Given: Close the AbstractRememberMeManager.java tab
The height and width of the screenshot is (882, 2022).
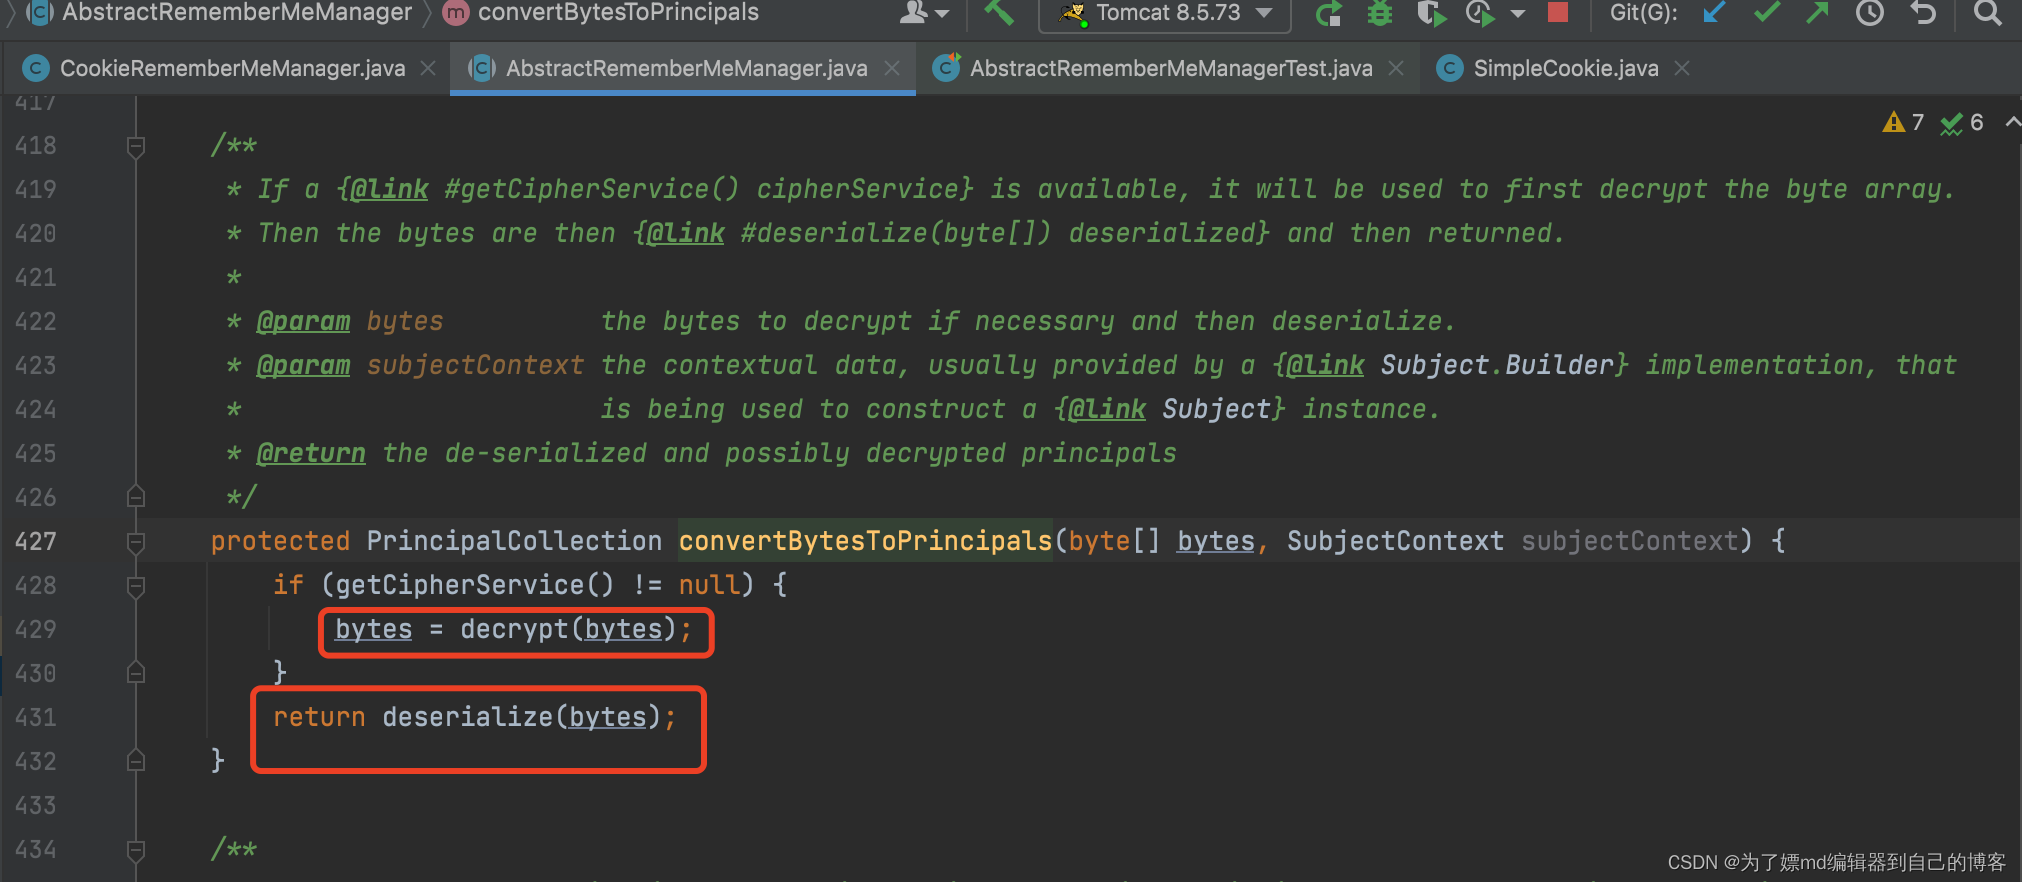Looking at the screenshot, I should coord(892,68).
